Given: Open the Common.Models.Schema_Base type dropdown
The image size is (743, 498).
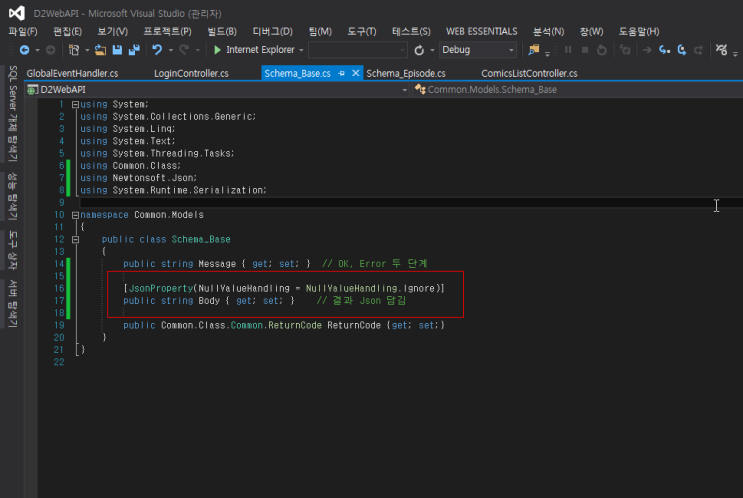Looking at the screenshot, I should click(577, 90).
